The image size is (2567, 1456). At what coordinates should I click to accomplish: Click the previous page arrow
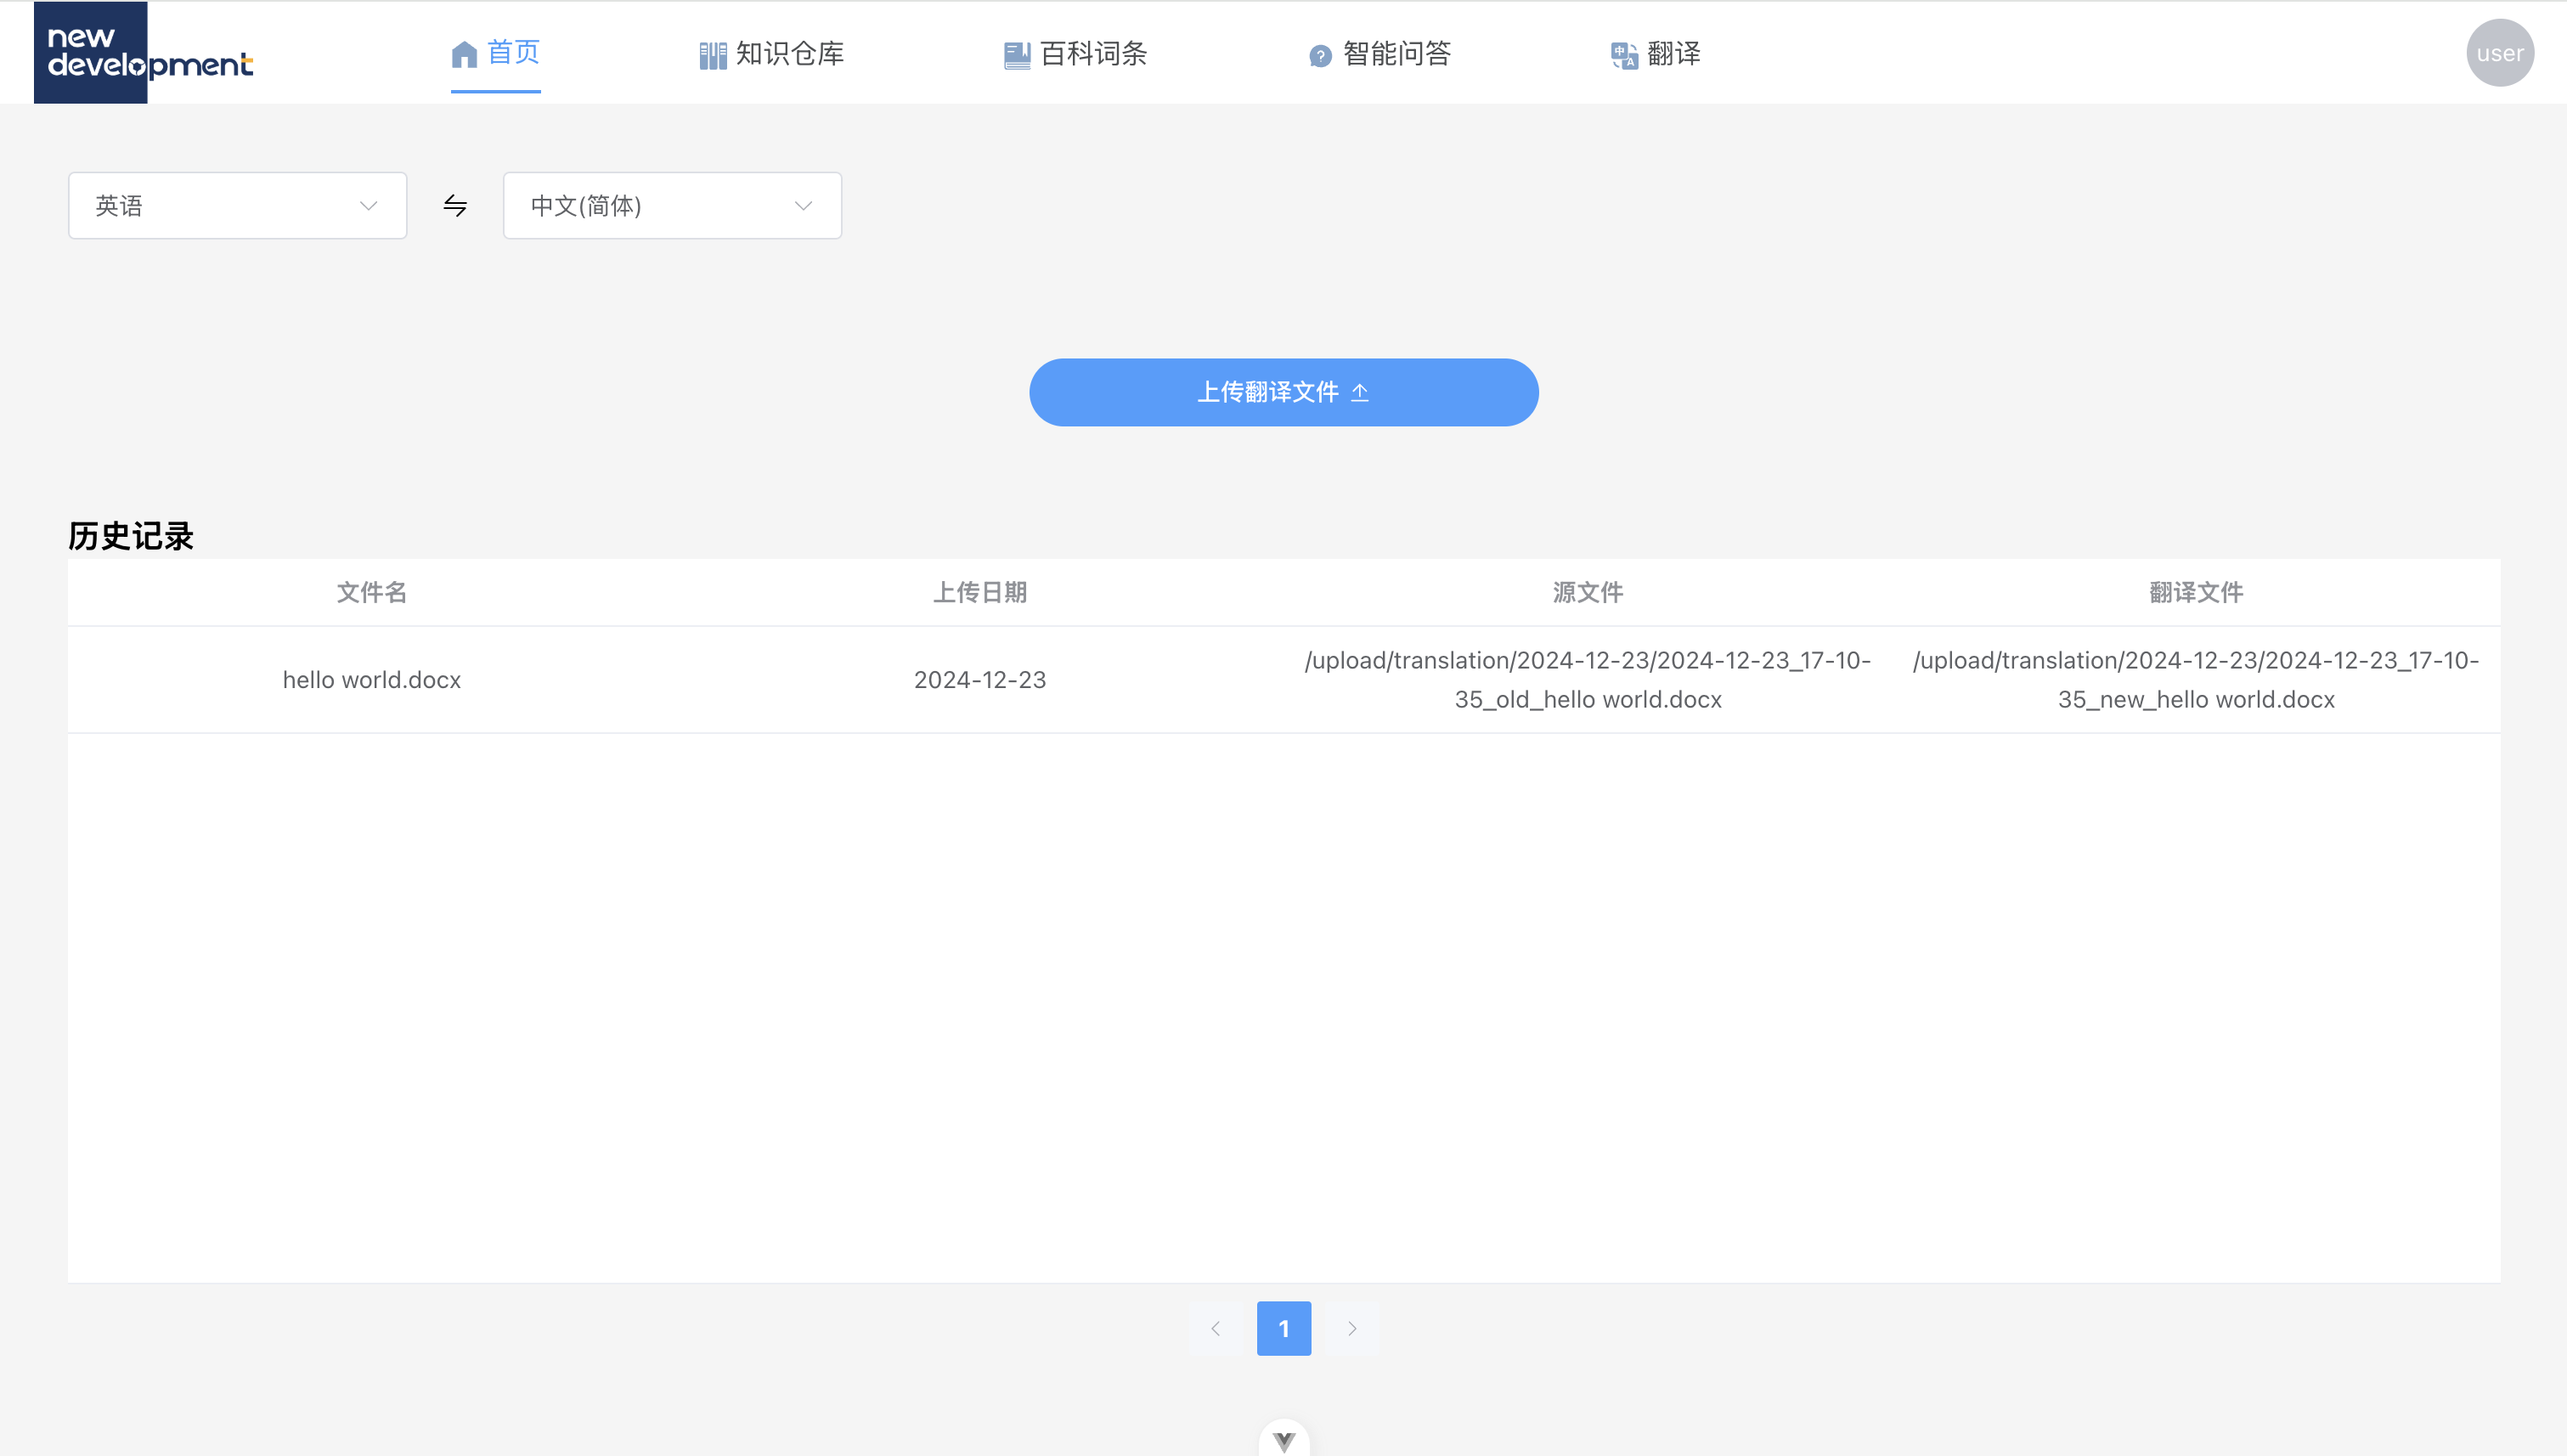coord(1215,1328)
